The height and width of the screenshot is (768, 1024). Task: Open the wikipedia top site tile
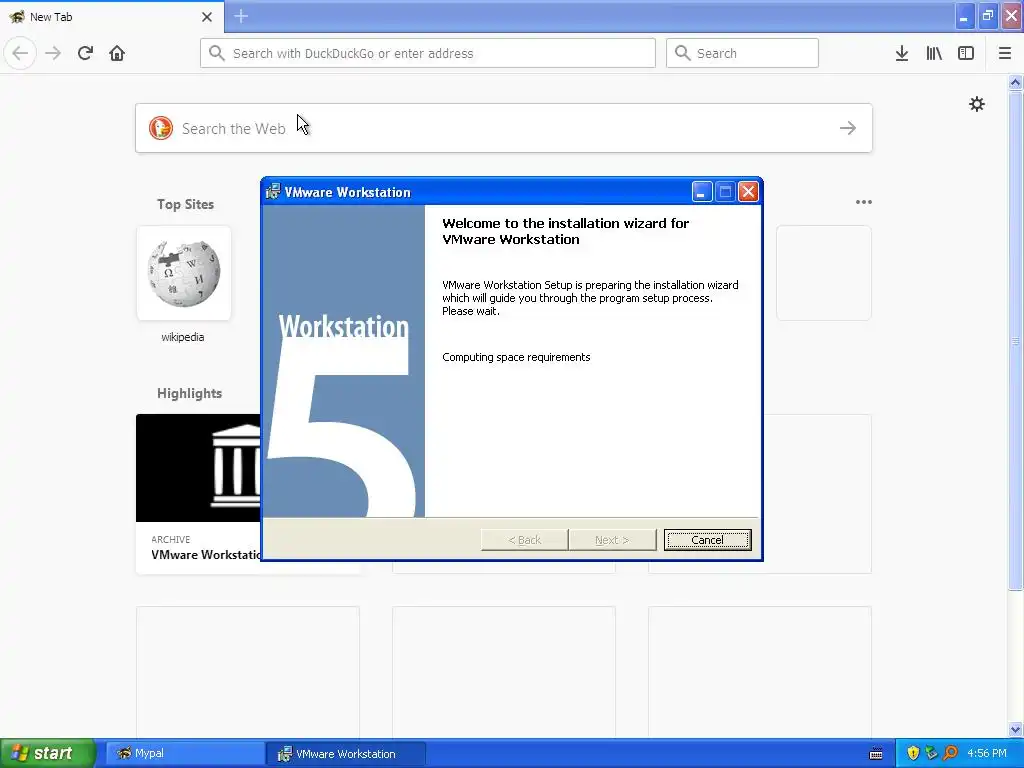(x=184, y=273)
